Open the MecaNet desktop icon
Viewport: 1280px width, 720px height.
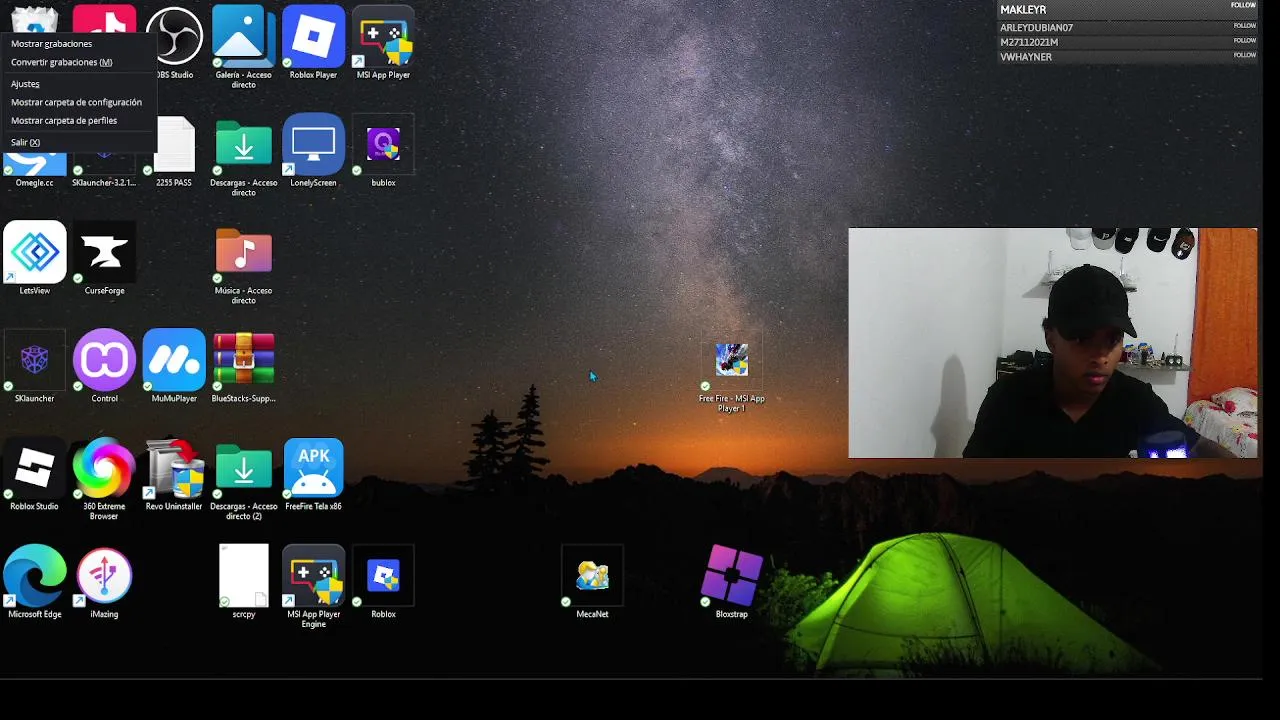click(592, 577)
